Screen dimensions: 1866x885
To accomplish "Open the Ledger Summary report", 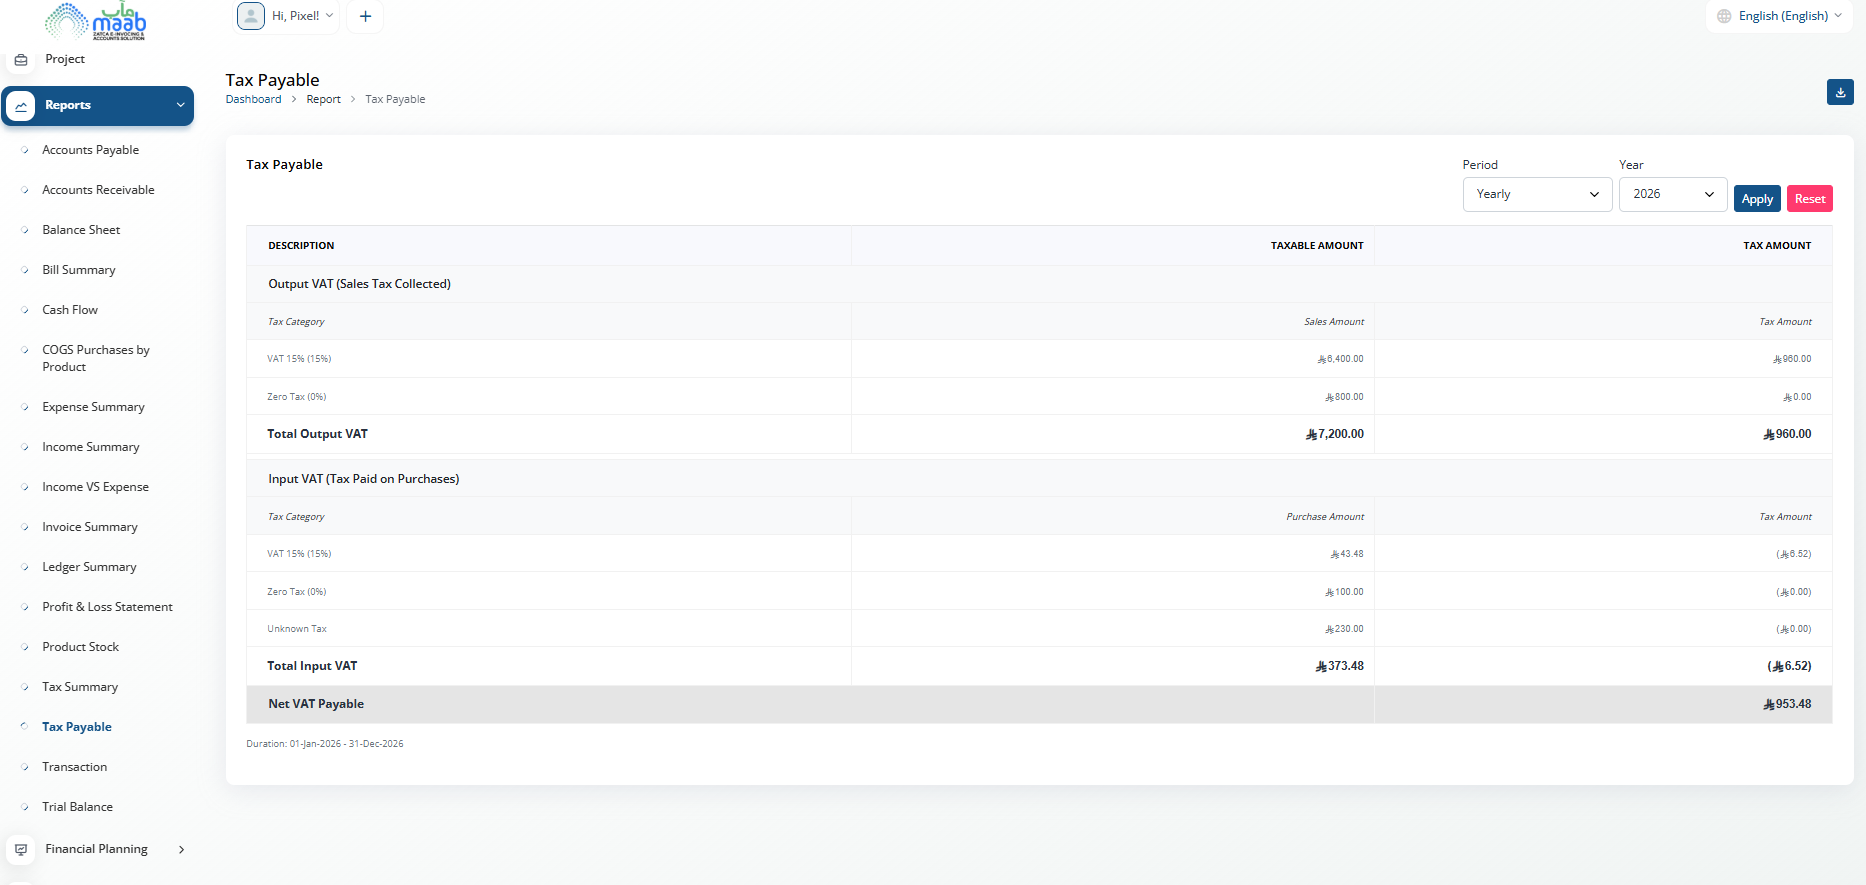I will tap(89, 567).
